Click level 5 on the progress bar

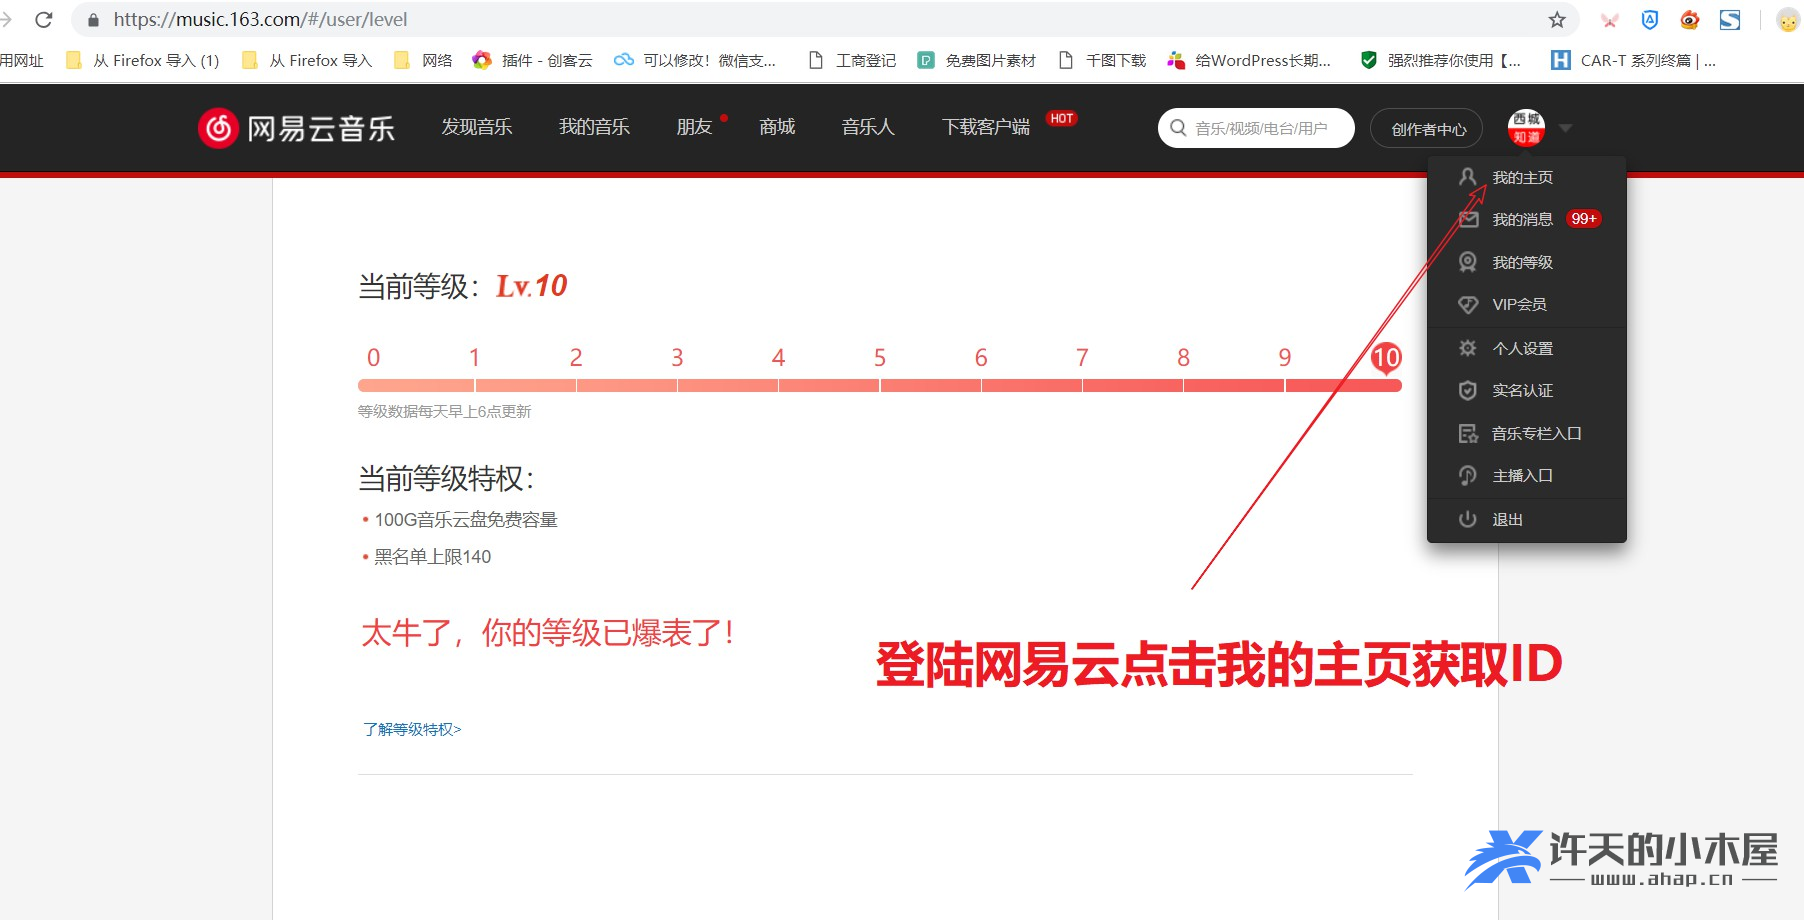880,358
